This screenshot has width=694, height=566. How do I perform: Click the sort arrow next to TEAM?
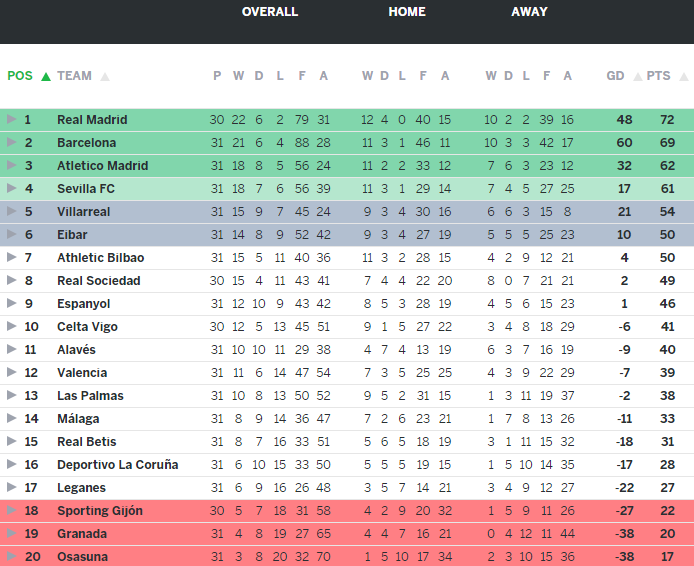105,76
